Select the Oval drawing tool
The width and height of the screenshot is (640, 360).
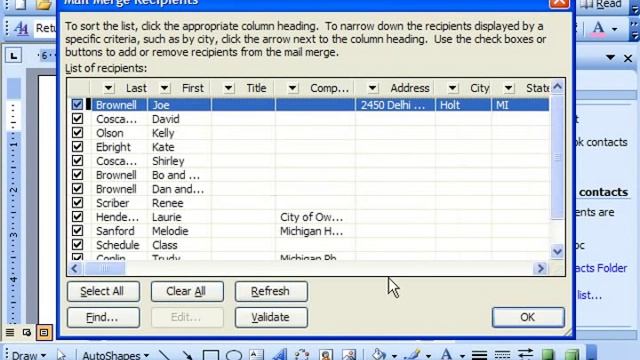pos(234,354)
